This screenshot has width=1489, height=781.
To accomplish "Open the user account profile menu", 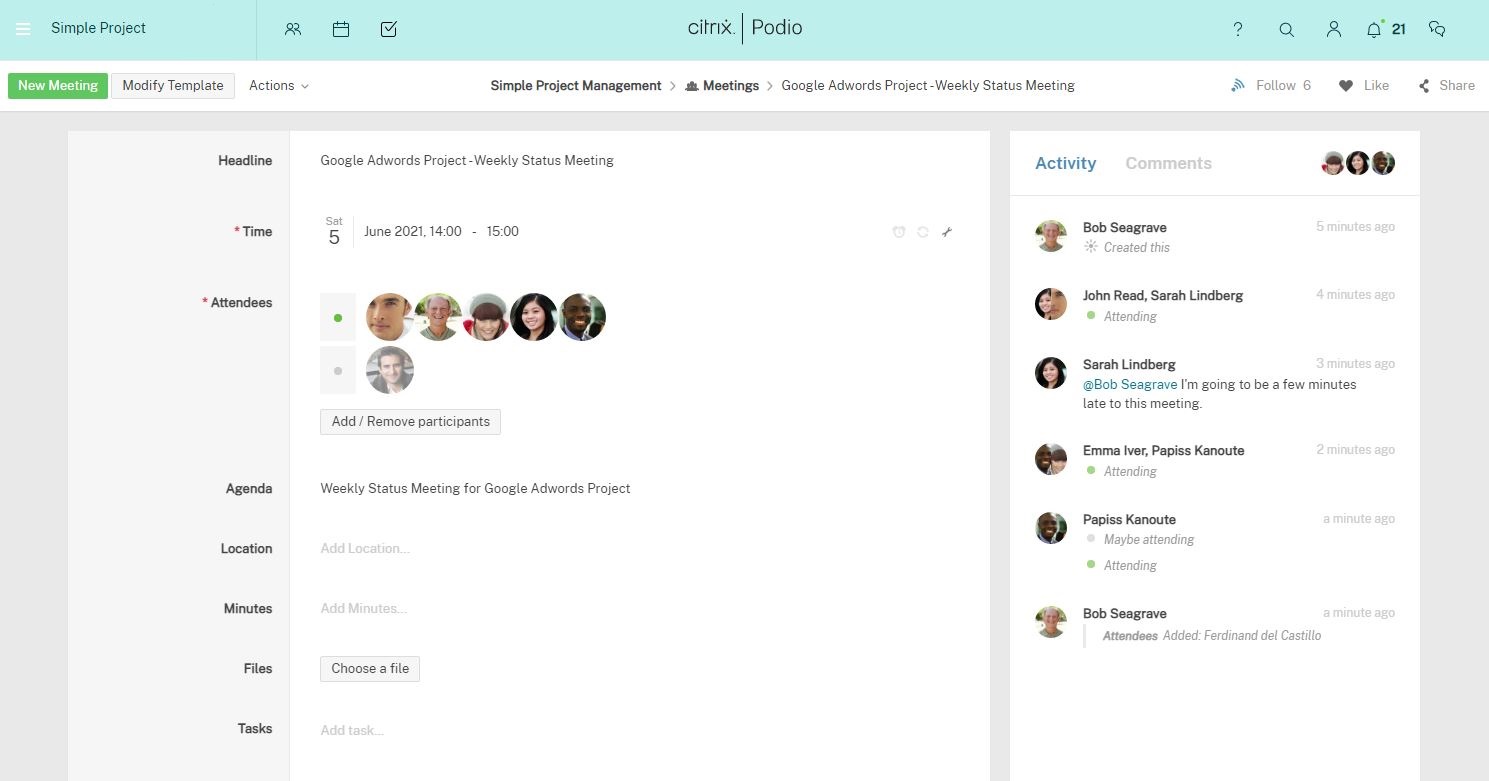I will (1333, 29).
